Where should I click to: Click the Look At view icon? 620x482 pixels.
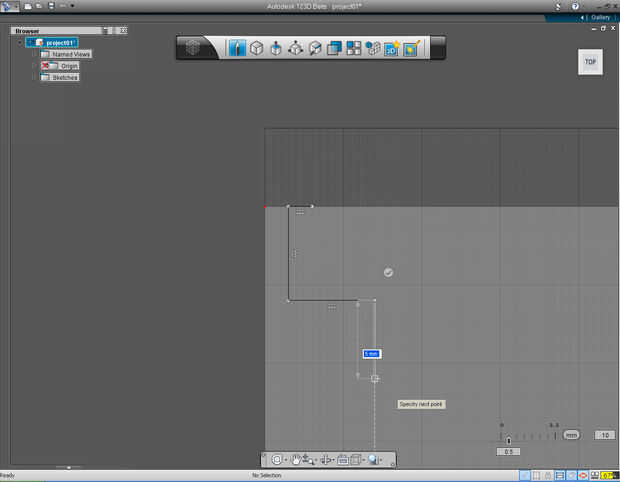point(343,459)
